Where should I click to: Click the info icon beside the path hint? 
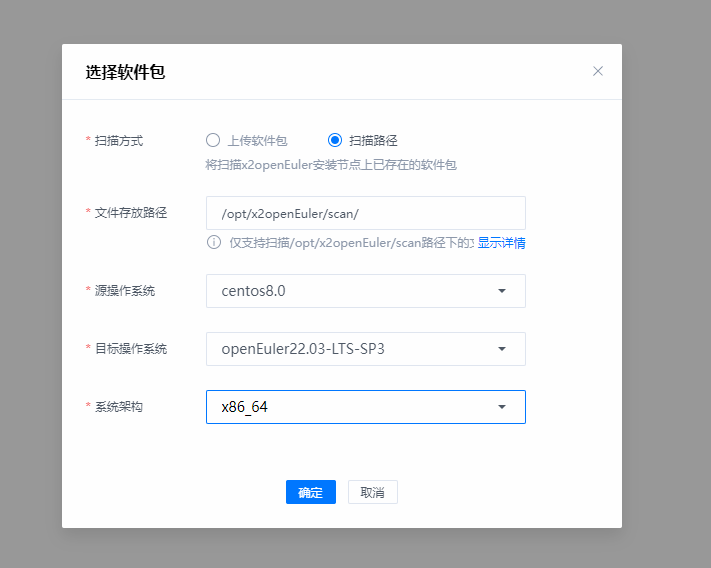click(213, 243)
